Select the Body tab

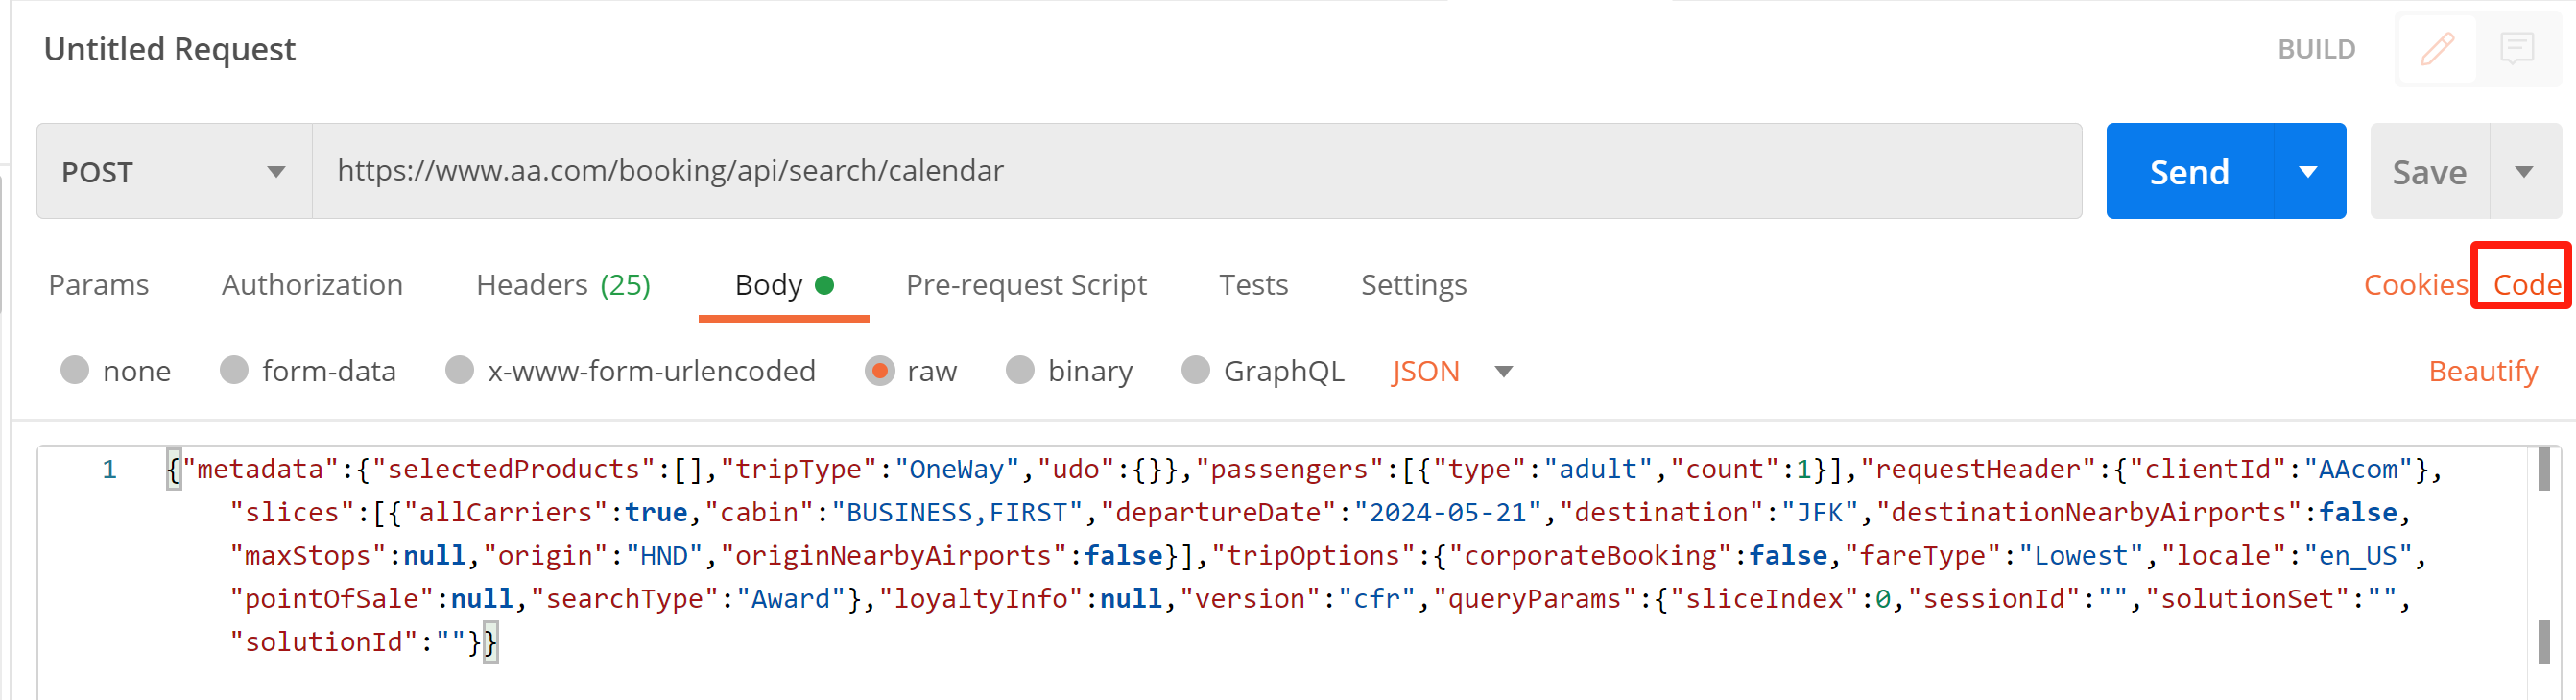pyautogui.click(x=783, y=285)
